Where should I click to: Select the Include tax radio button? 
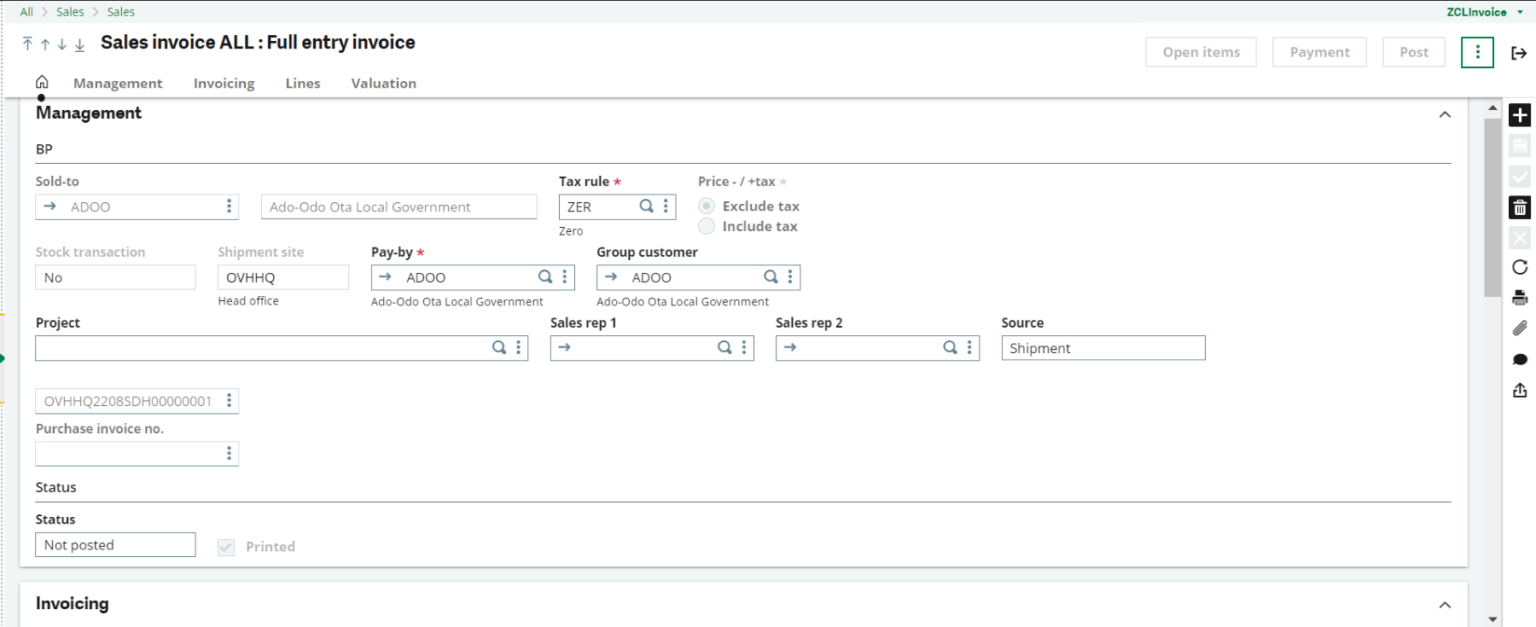[706, 226]
